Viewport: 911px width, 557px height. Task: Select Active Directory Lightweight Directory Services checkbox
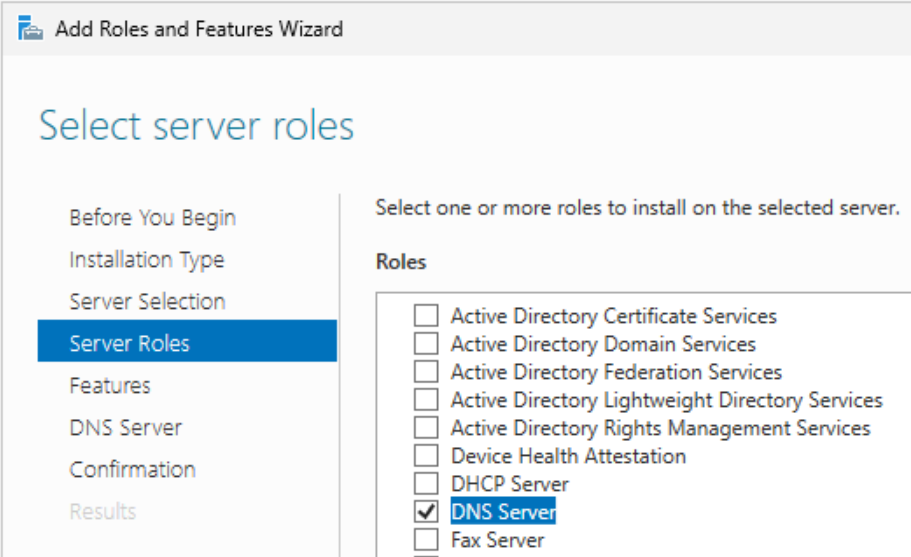point(427,400)
